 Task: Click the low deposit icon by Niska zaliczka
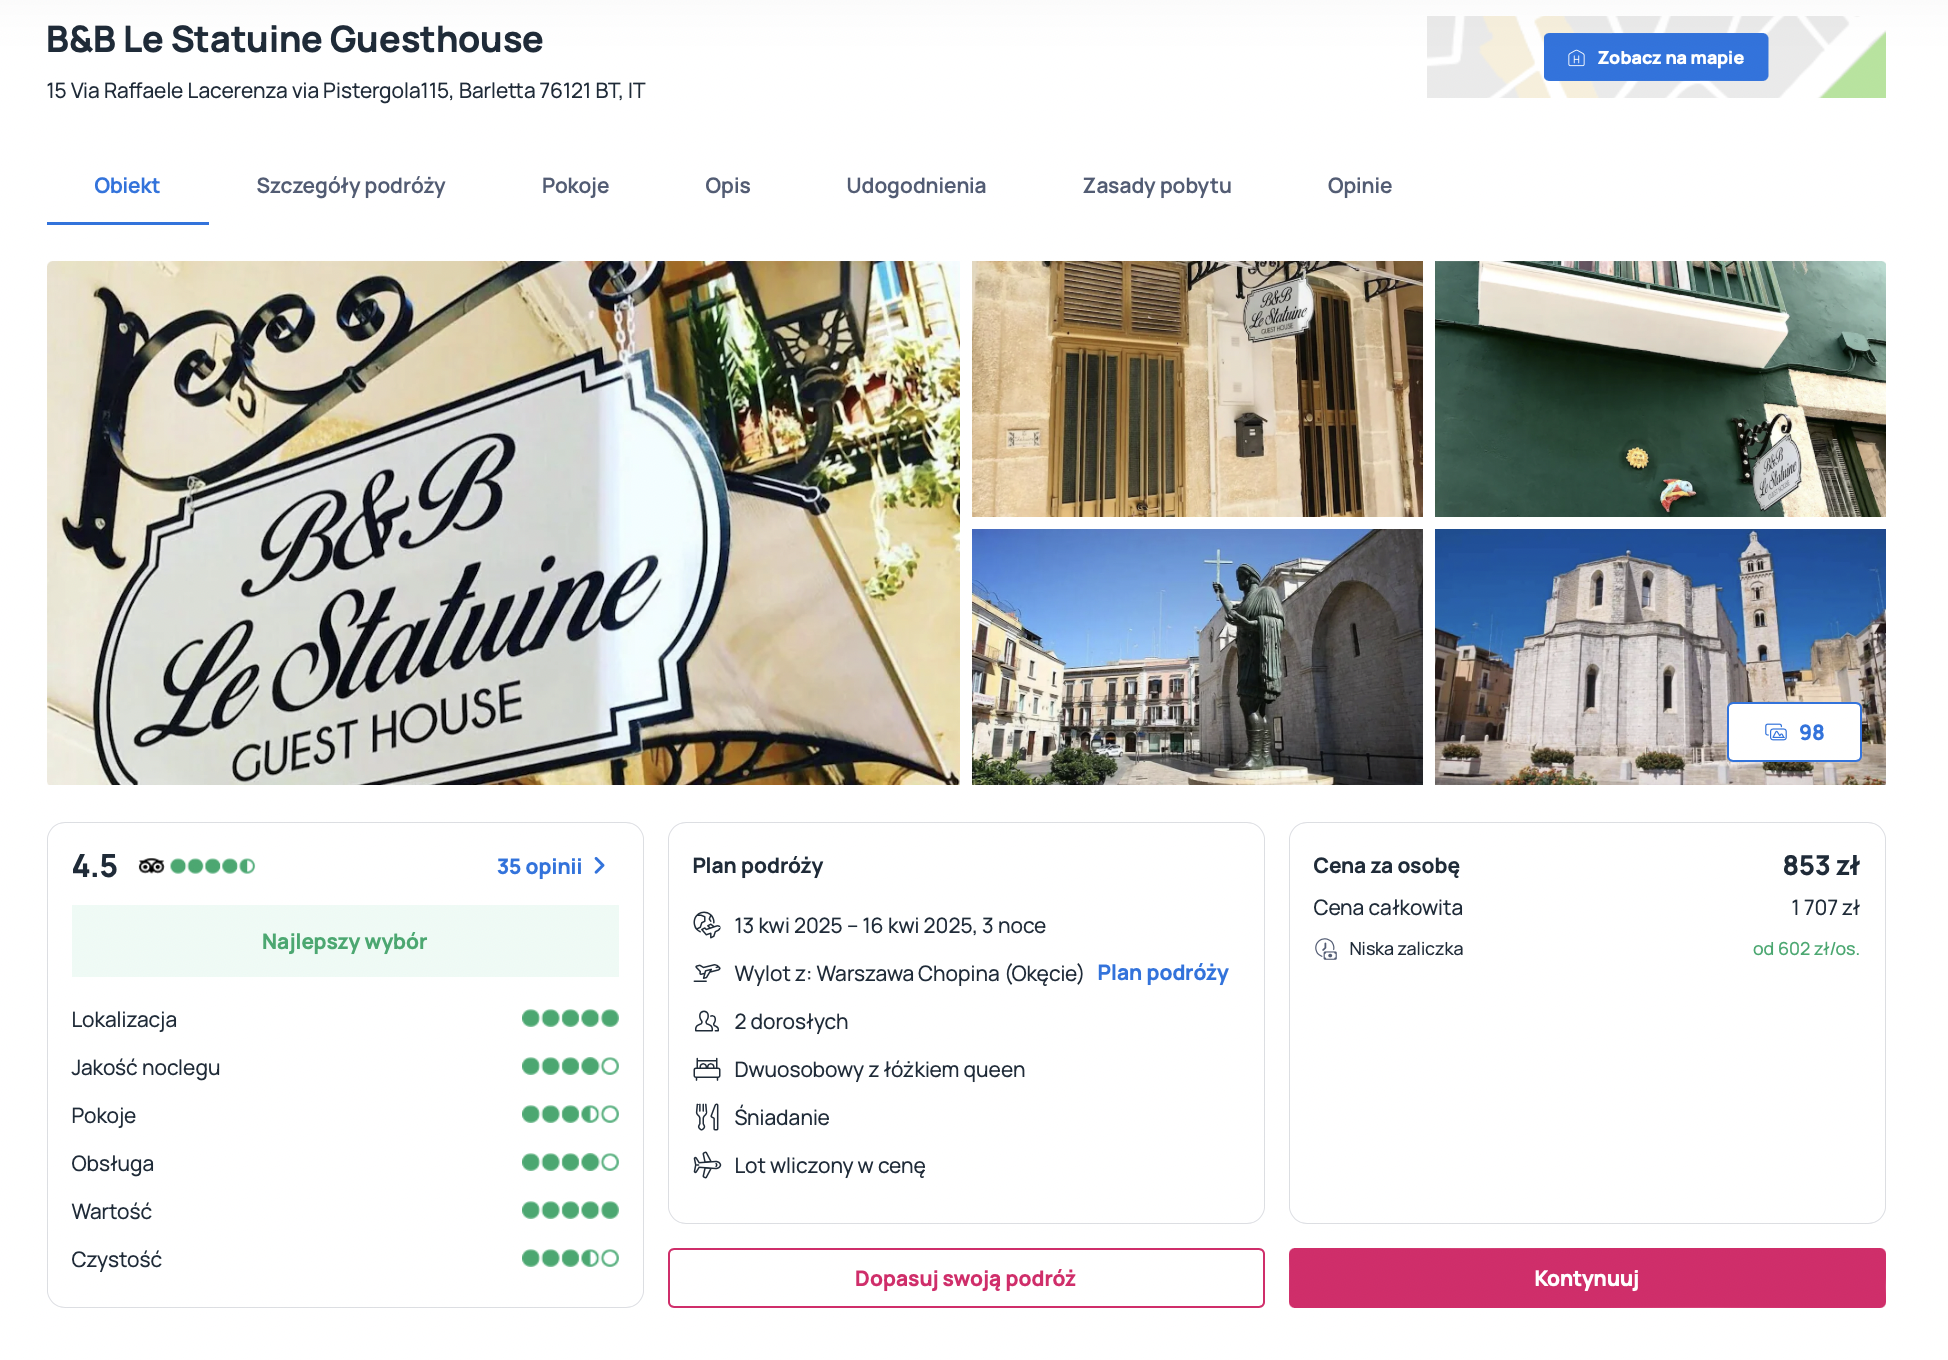(x=1326, y=949)
